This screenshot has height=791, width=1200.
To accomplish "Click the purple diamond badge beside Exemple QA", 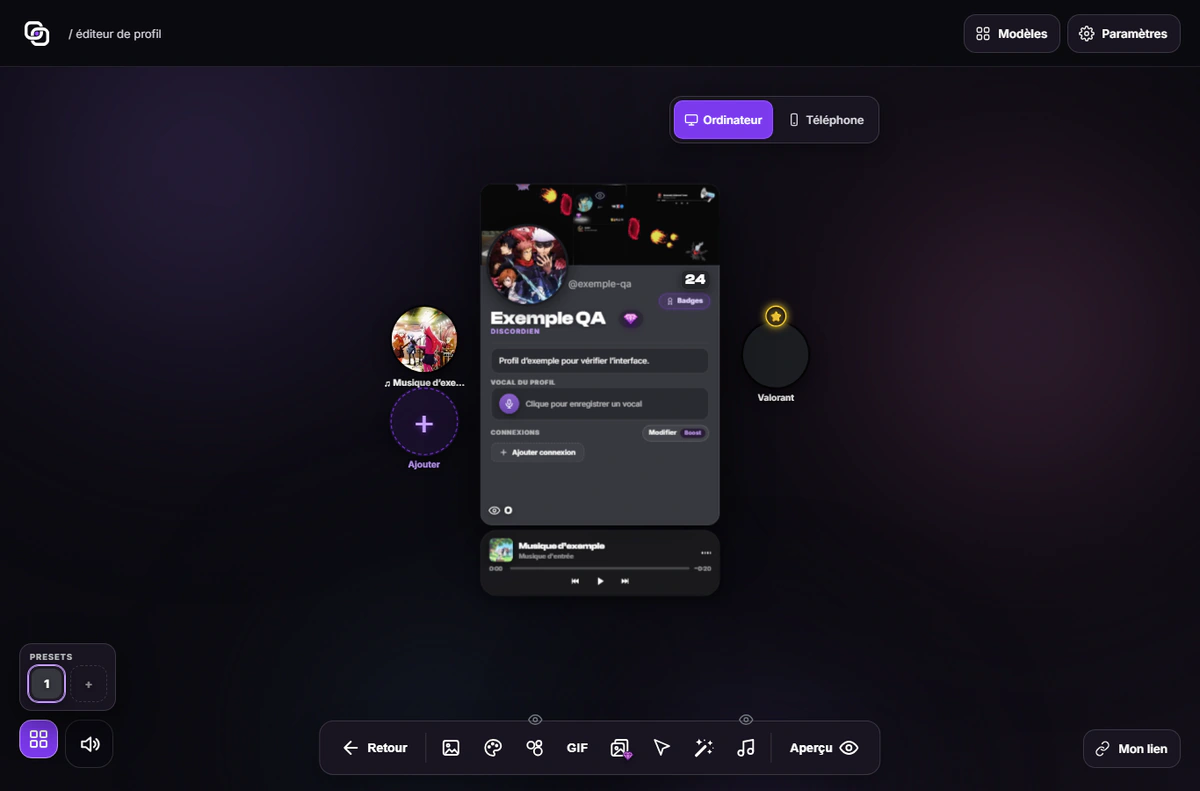I will pos(630,319).
